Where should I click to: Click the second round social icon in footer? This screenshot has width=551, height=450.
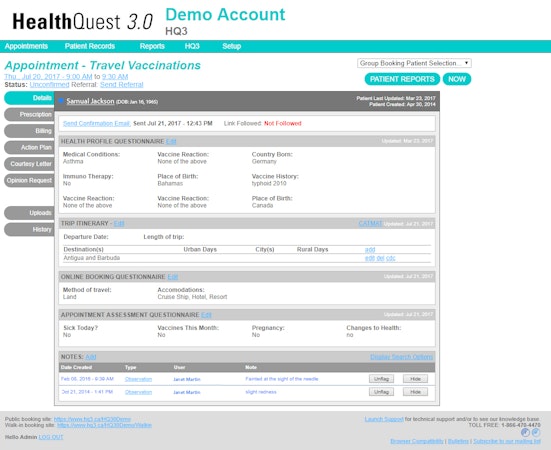[536, 432]
